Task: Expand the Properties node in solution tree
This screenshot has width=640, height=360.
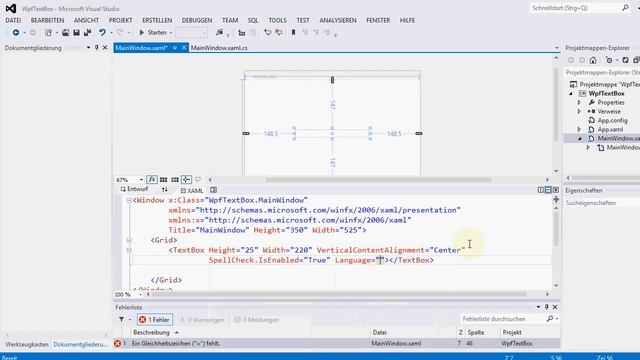Action: (x=579, y=102)
